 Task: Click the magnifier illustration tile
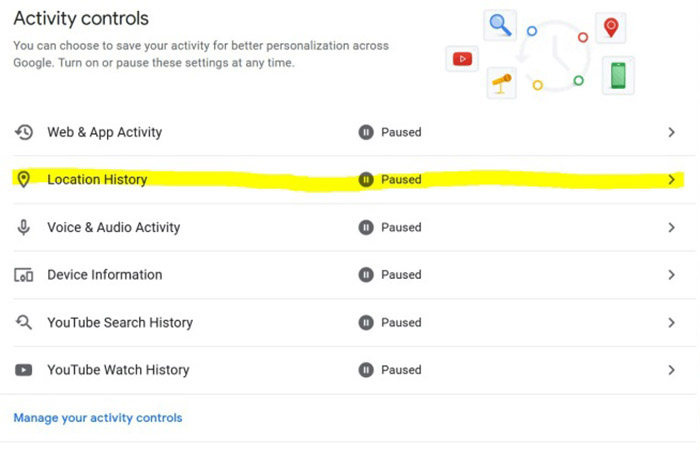pos(500,24)
